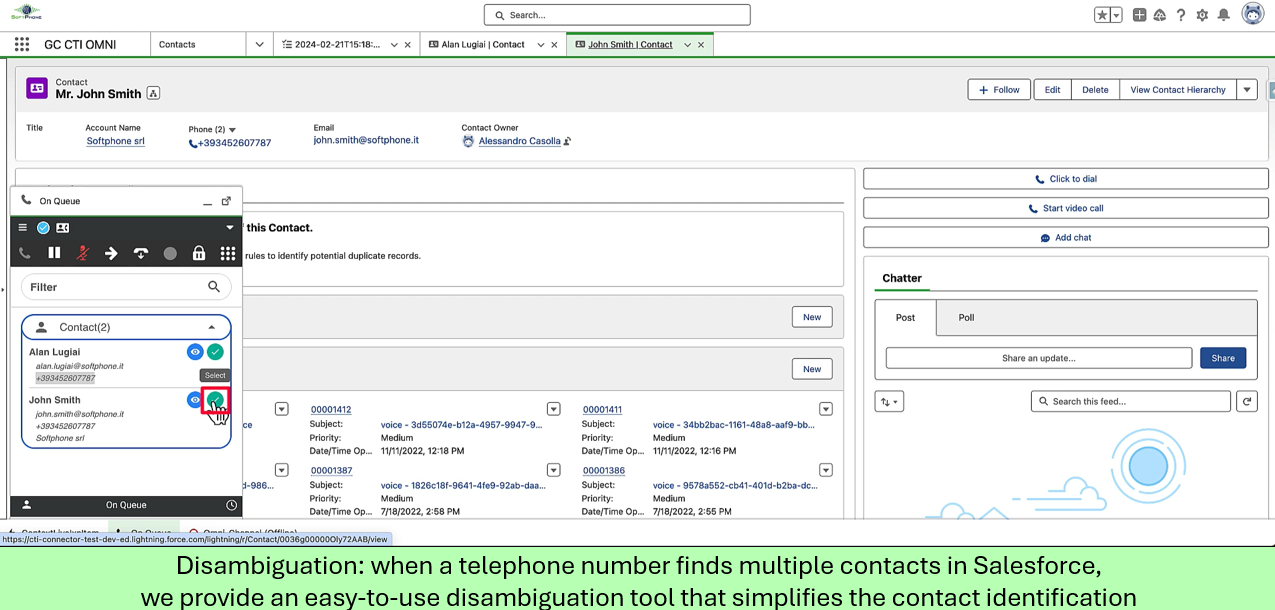Image resolution: width=1275 pixels, height=610 pixels.
Task: Select John Smith with green checkmark
Action: tap(215, 400)
